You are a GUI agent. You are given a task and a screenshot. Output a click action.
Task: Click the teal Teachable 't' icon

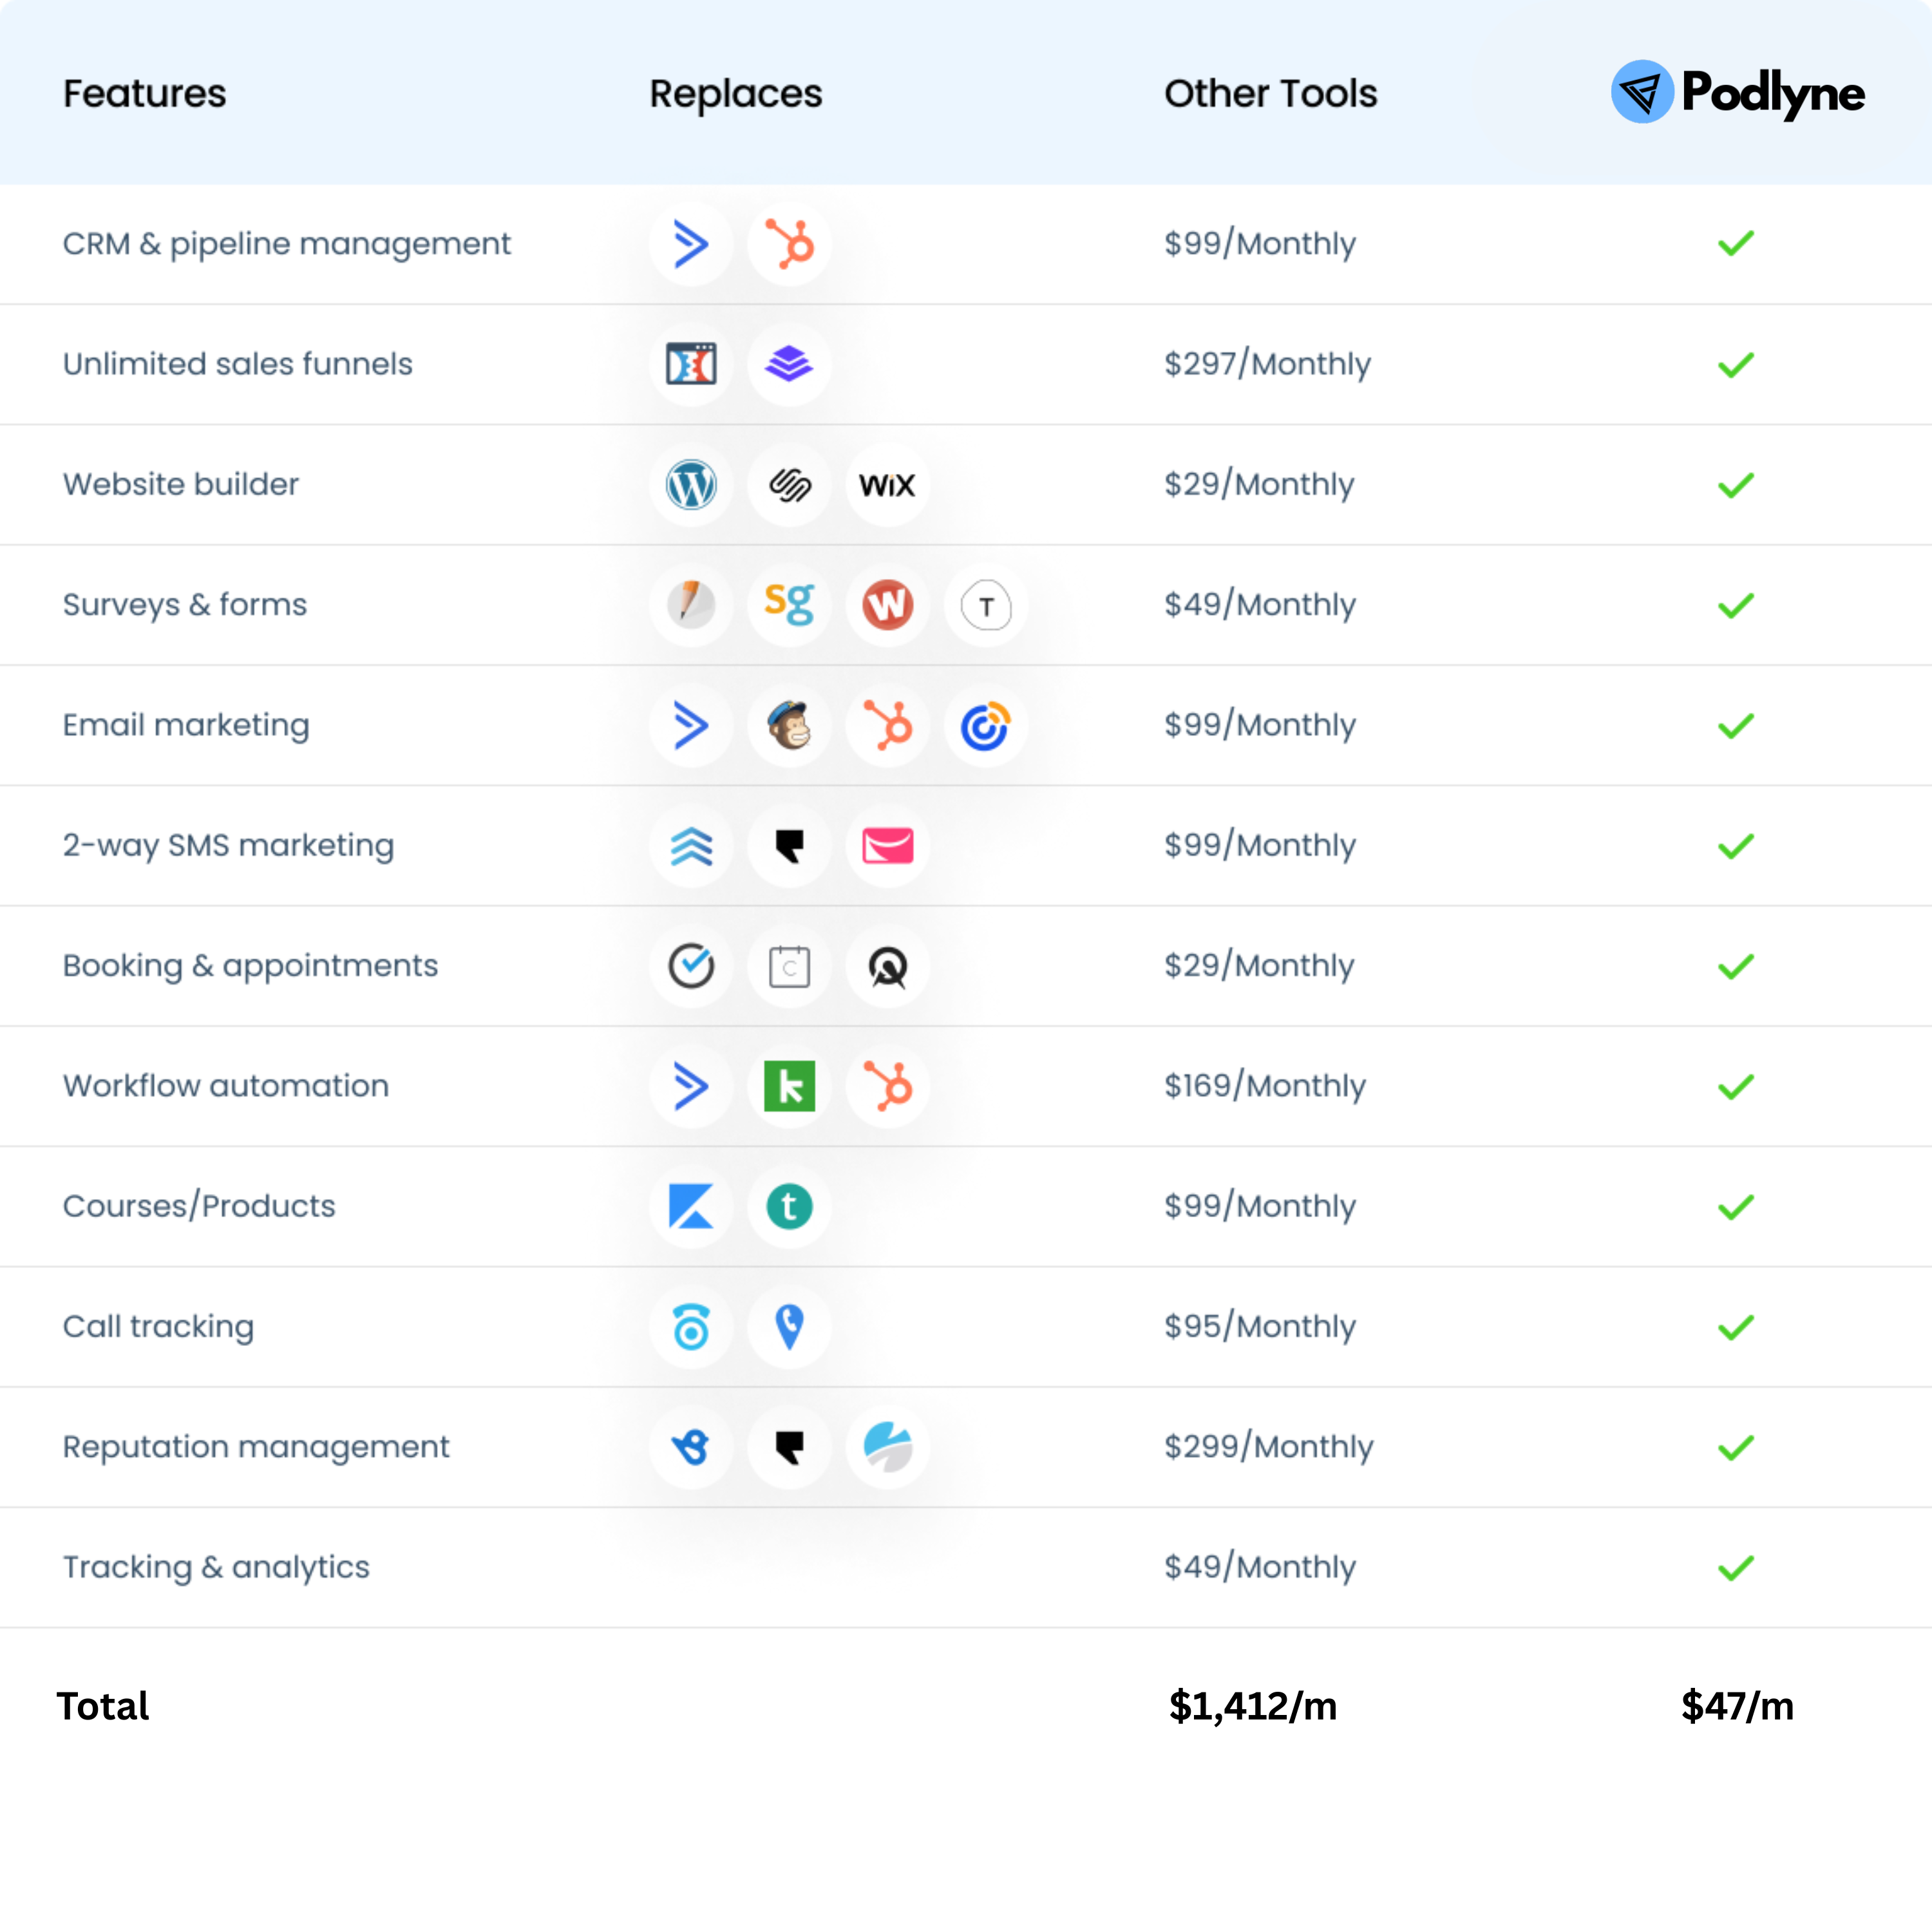[789, 1206]
